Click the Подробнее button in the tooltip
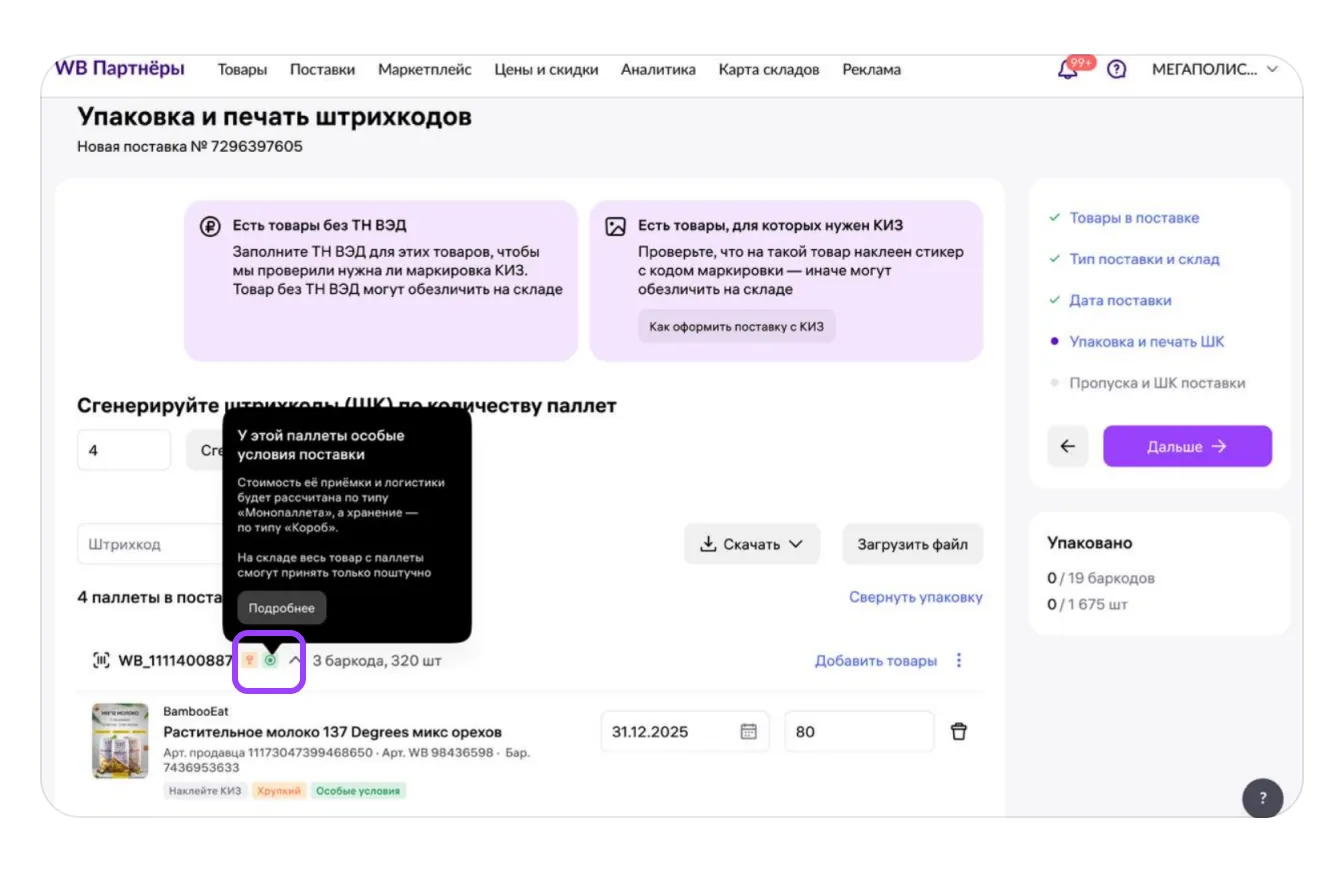This screenshot has height=872, width=1344. (x=282, y=608)
